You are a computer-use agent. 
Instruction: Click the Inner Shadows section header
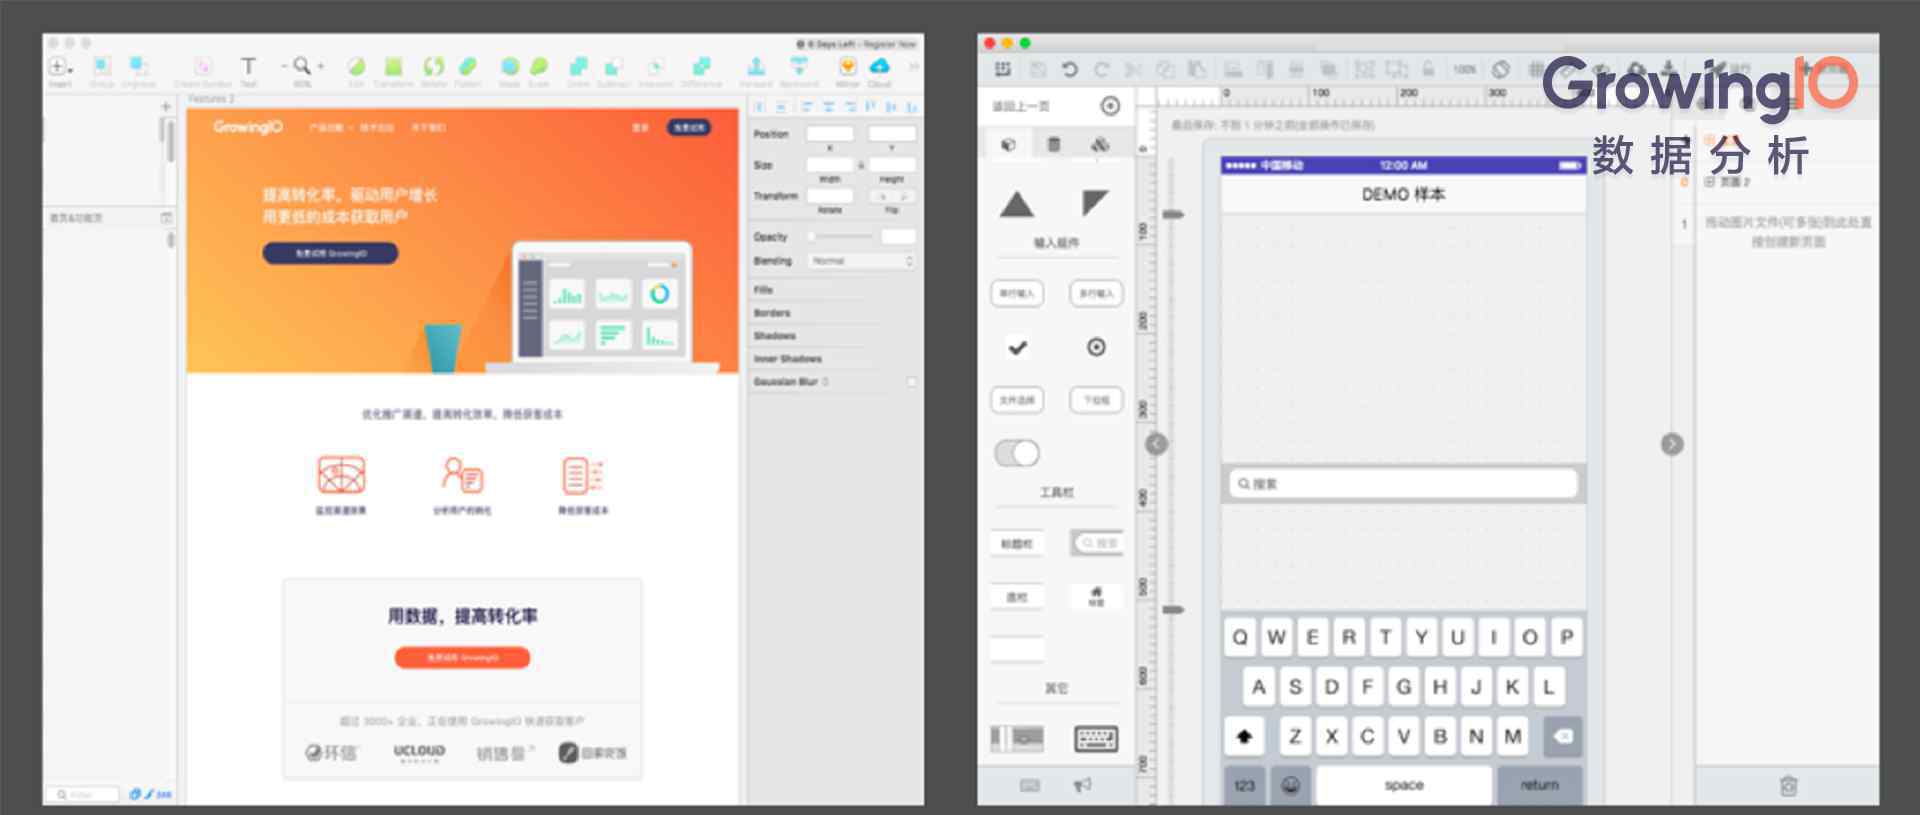(787, 359)
